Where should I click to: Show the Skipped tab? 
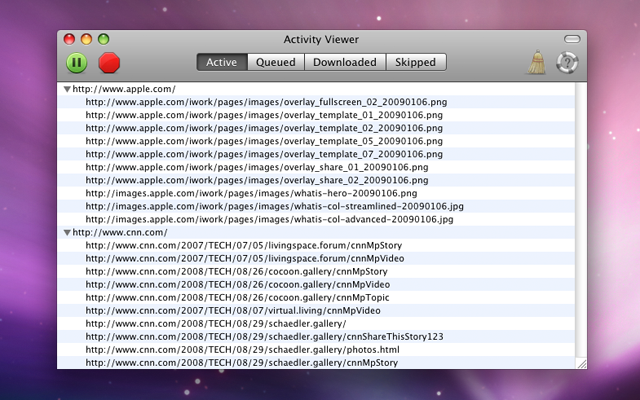pyautogui.click(x=415, y=62)
